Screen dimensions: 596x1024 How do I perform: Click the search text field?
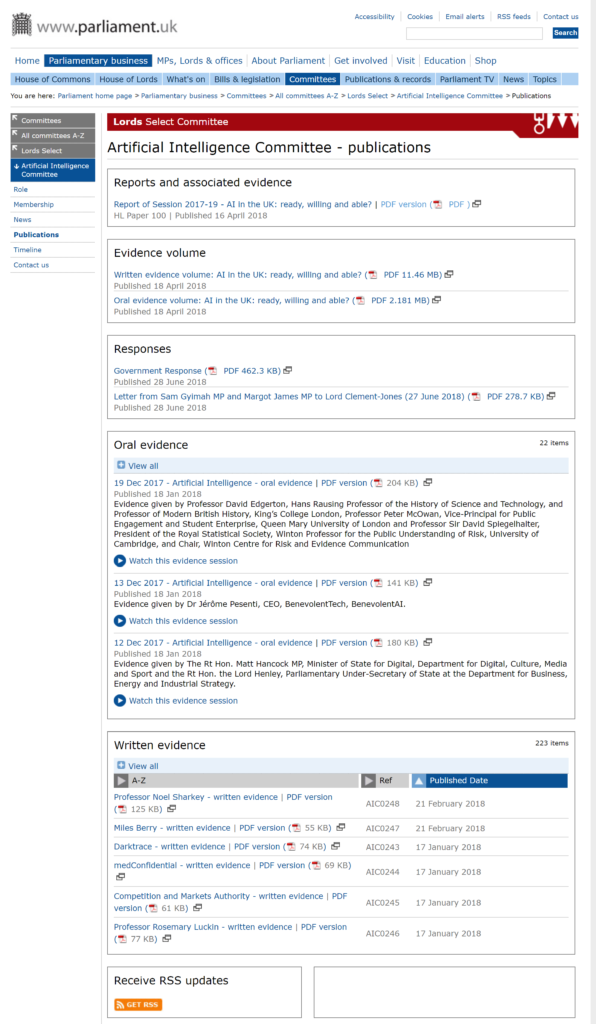[475, 33]
